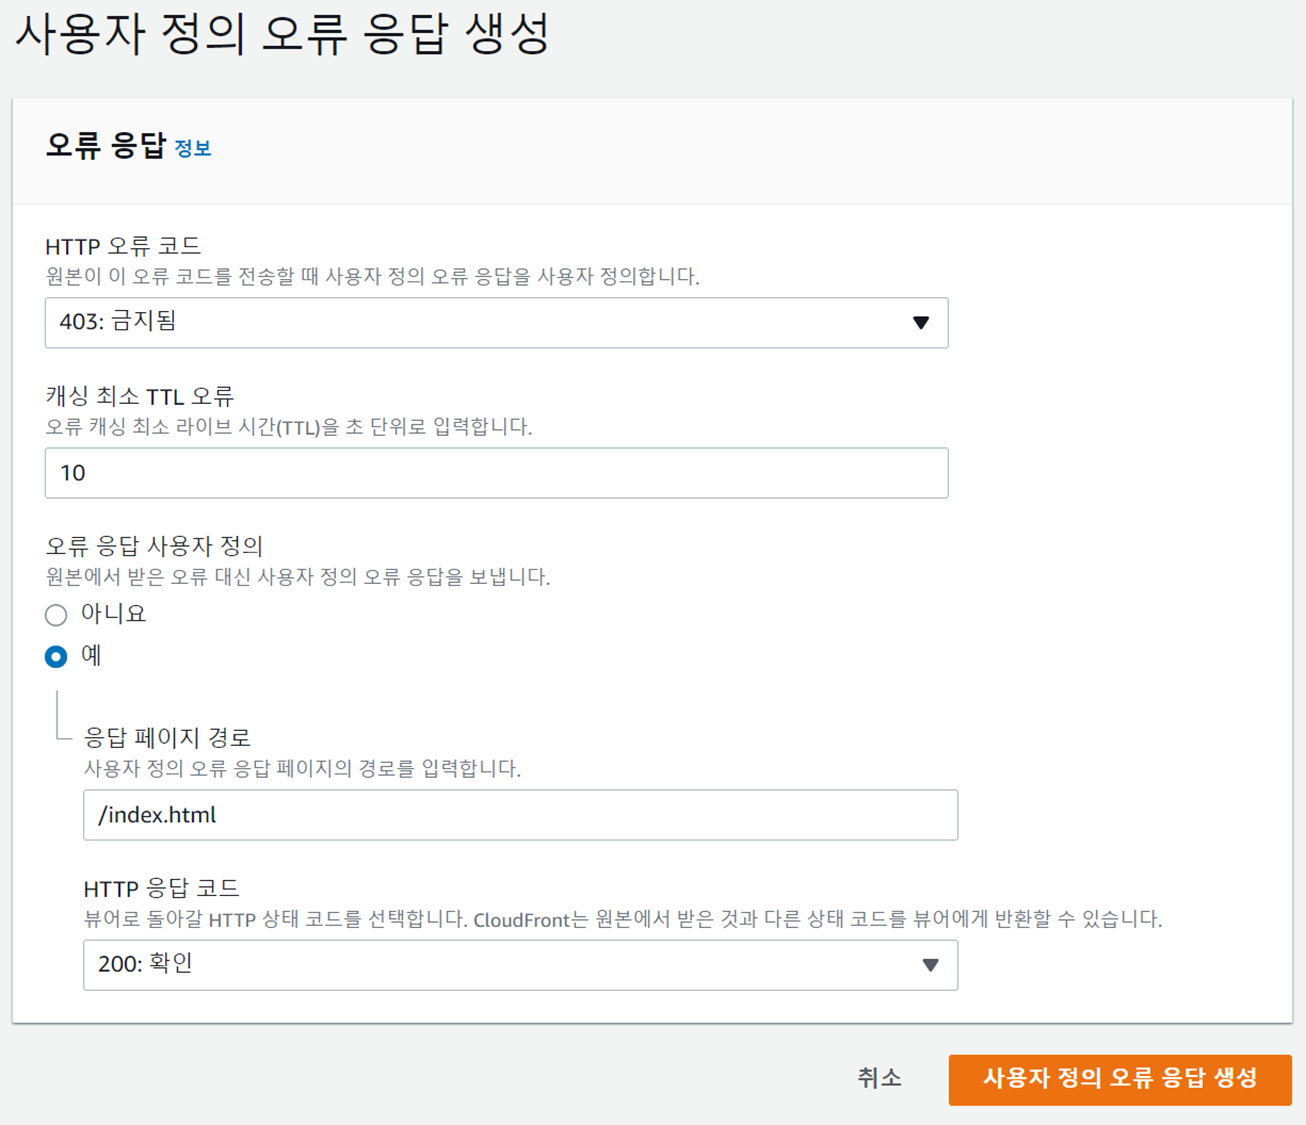Expand the '403: 금지됨' selector arrow
The height and width of the screenshot is (1125, 1306).
tap(920, 323)
